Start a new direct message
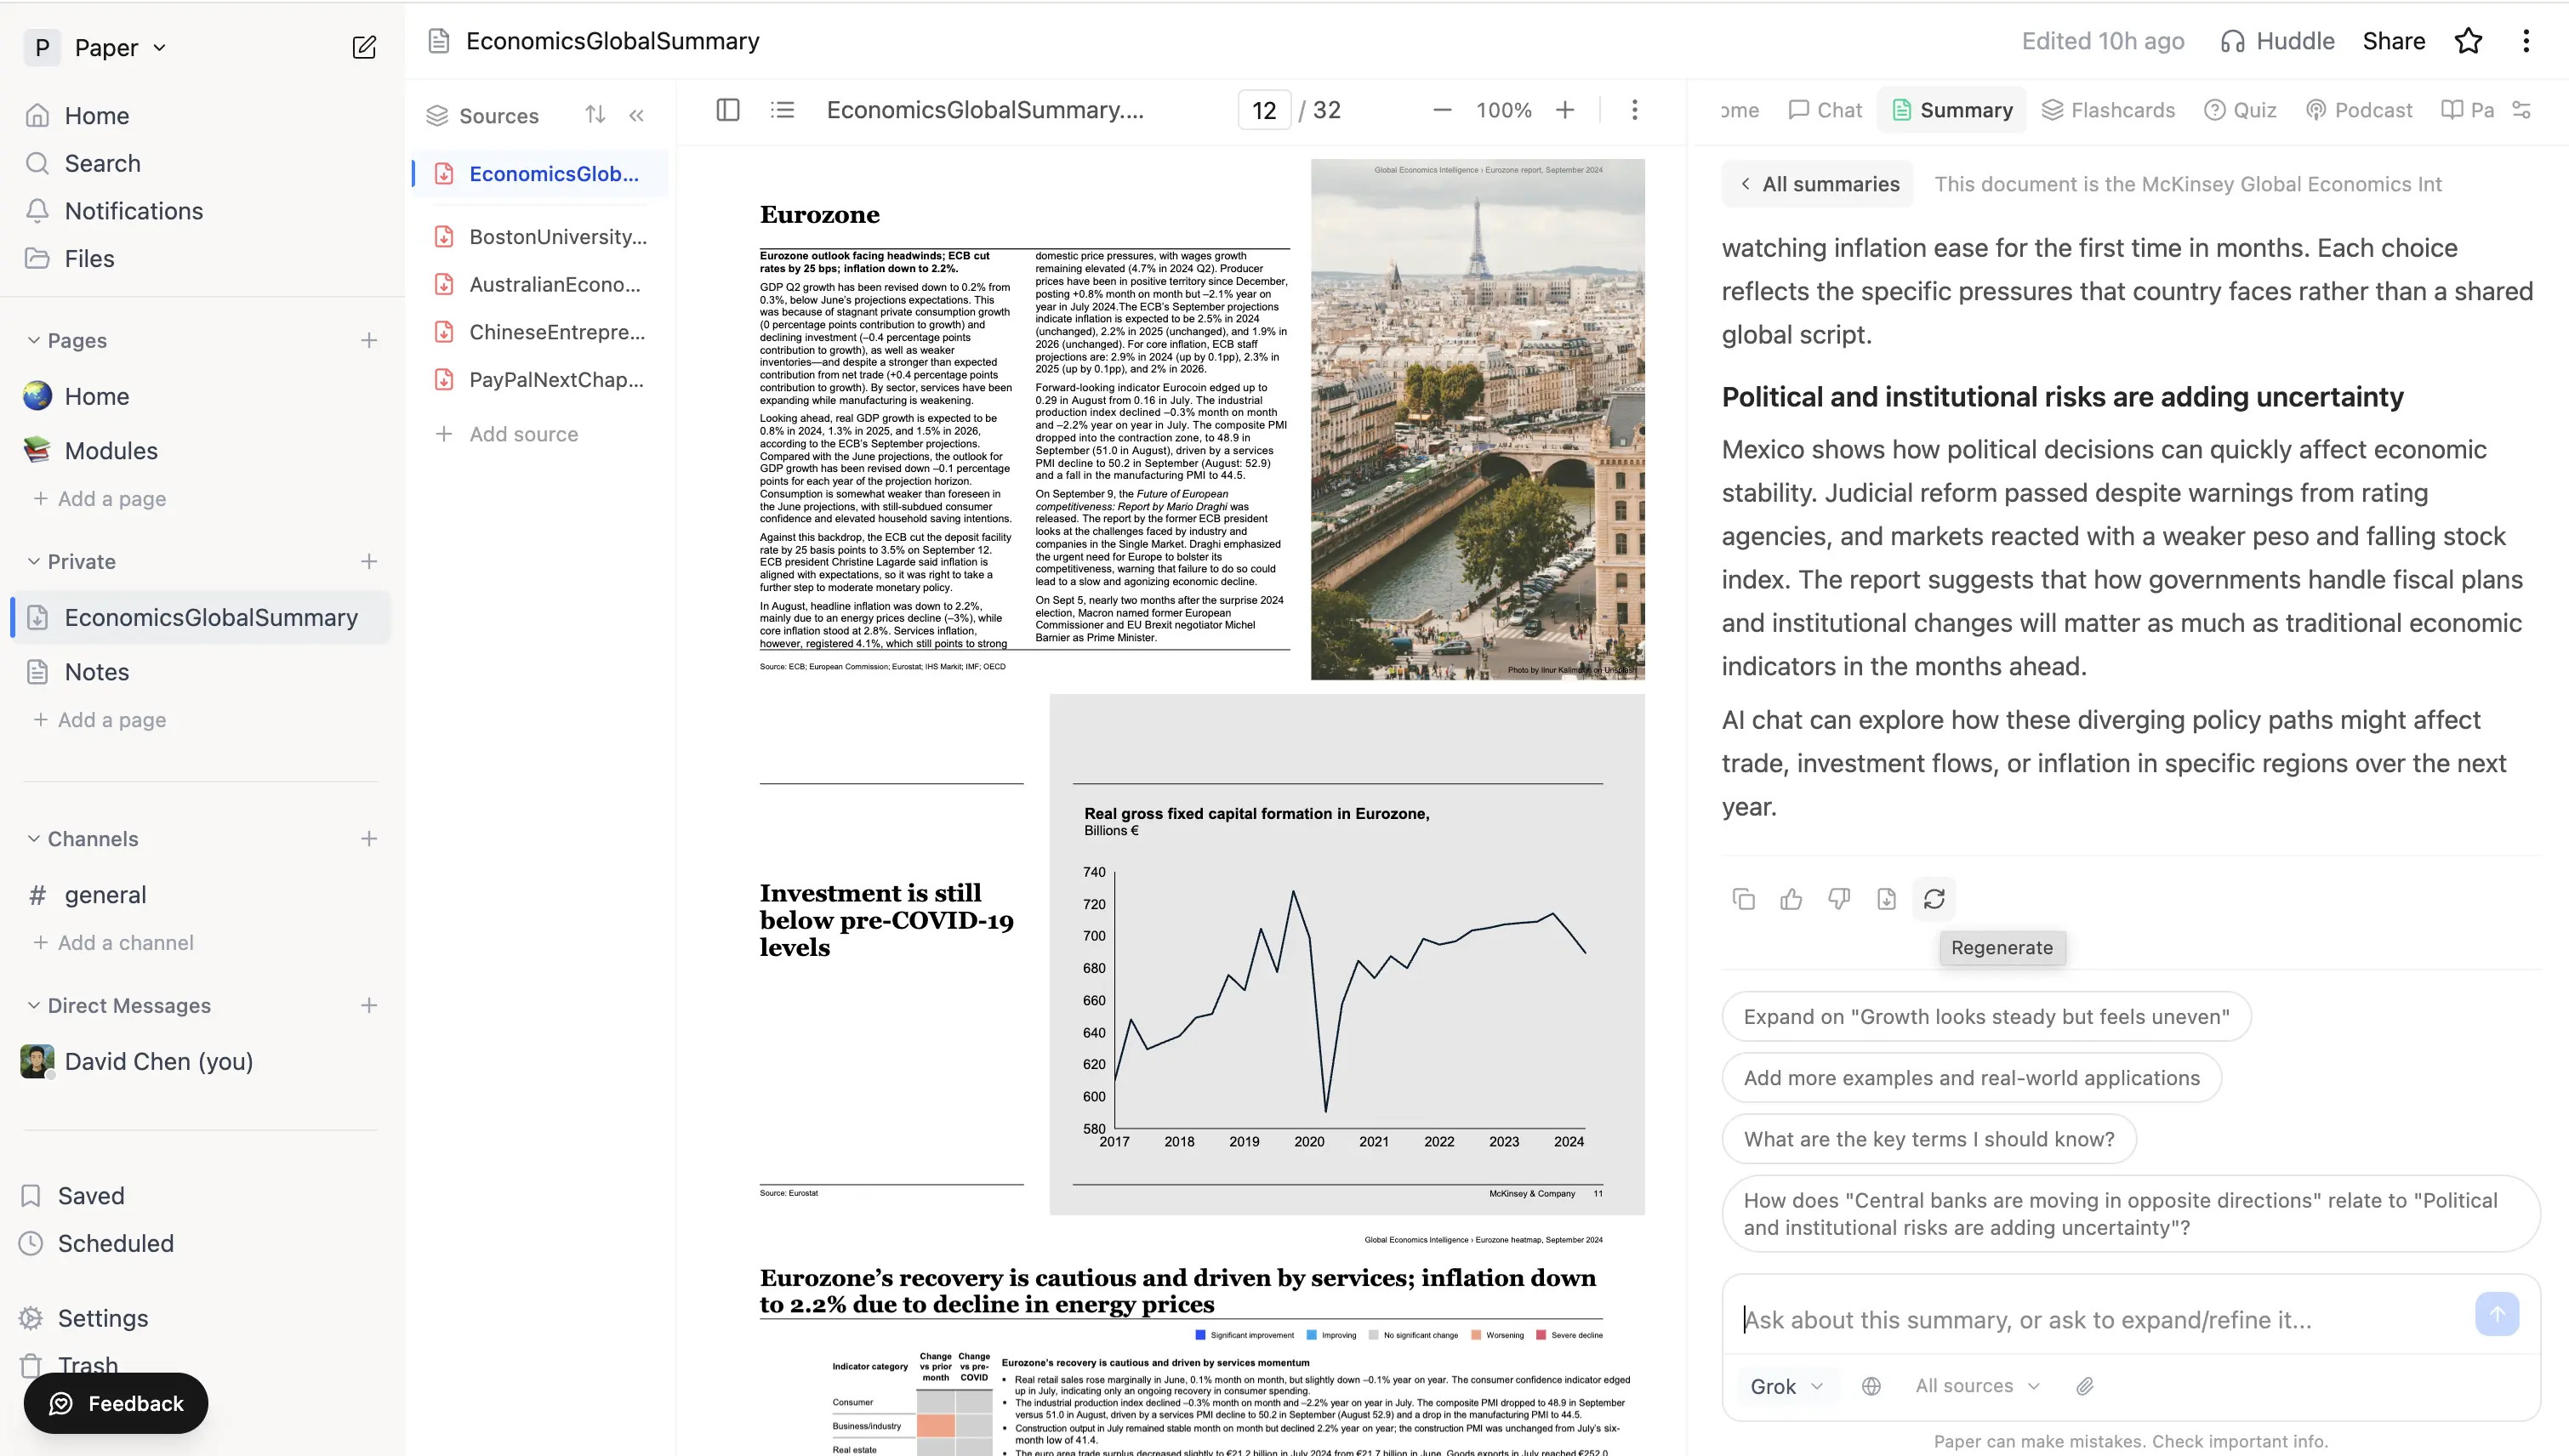Image resolution: width=2569 pixels, height=1456 pixels. click(369, 1006)
